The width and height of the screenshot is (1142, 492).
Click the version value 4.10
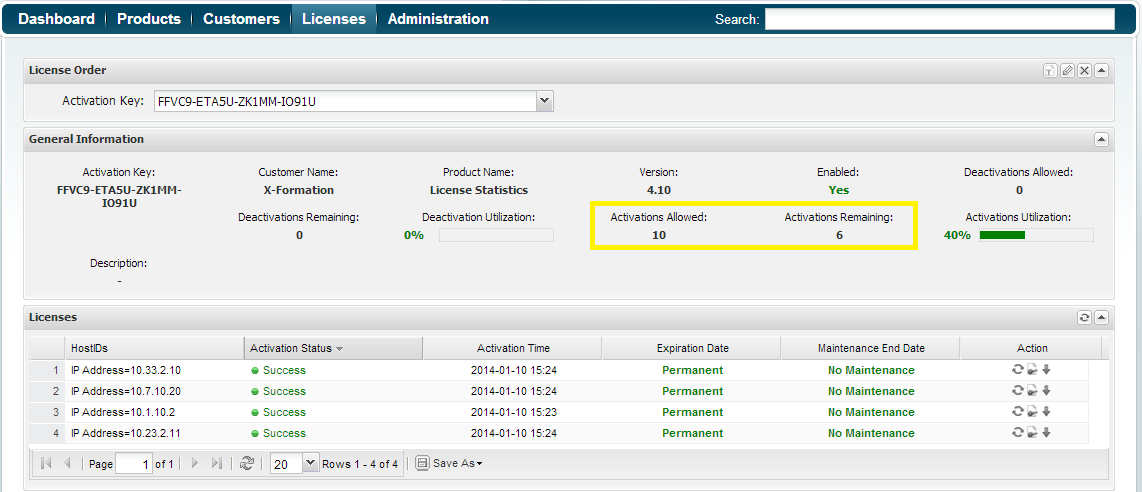(658, 190)
